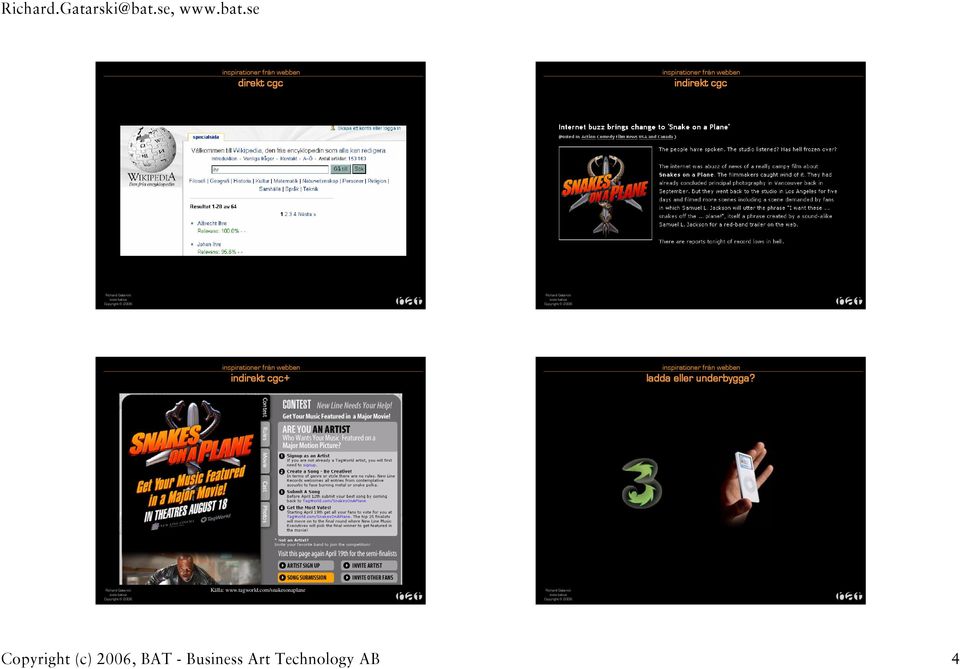Select the vertical 'Contest' tab

point(265,408)
